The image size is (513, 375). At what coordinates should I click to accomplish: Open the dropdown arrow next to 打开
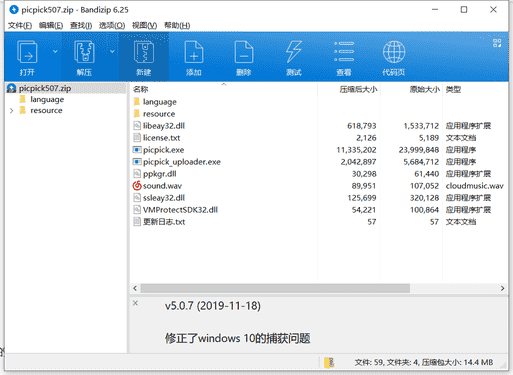[x=55, y=51]
